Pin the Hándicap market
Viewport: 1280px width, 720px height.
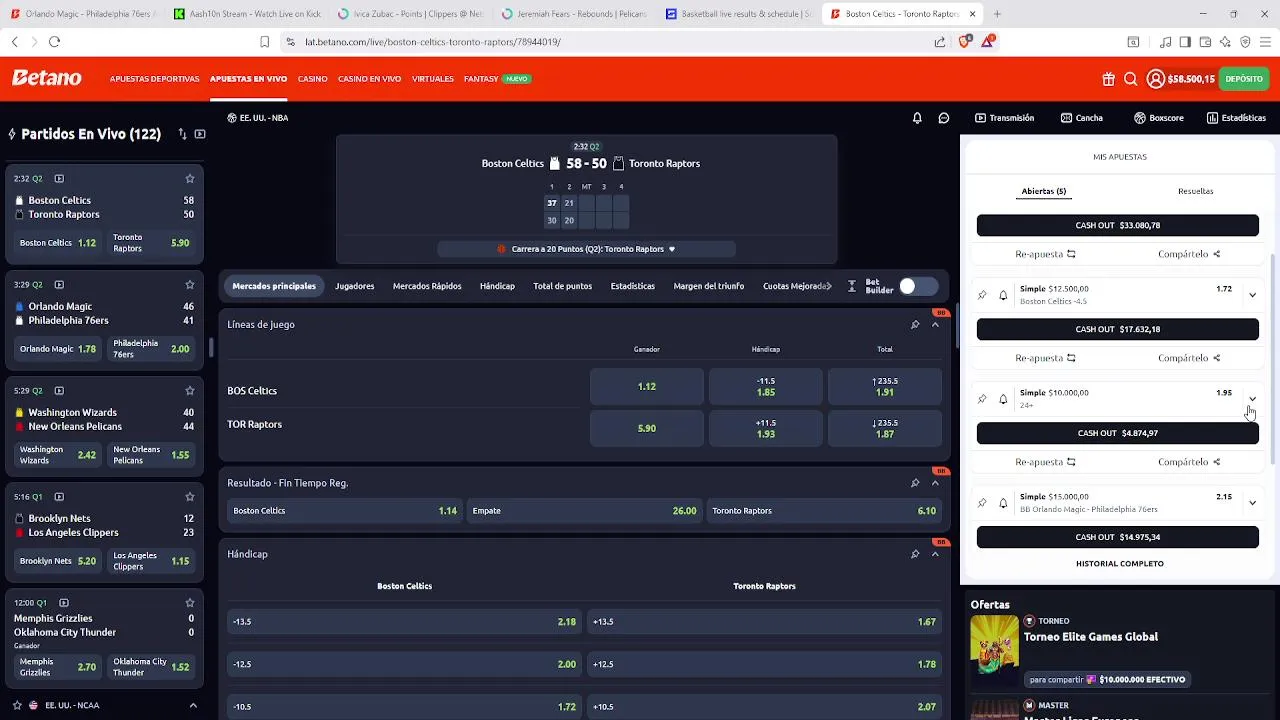(915, 554)
